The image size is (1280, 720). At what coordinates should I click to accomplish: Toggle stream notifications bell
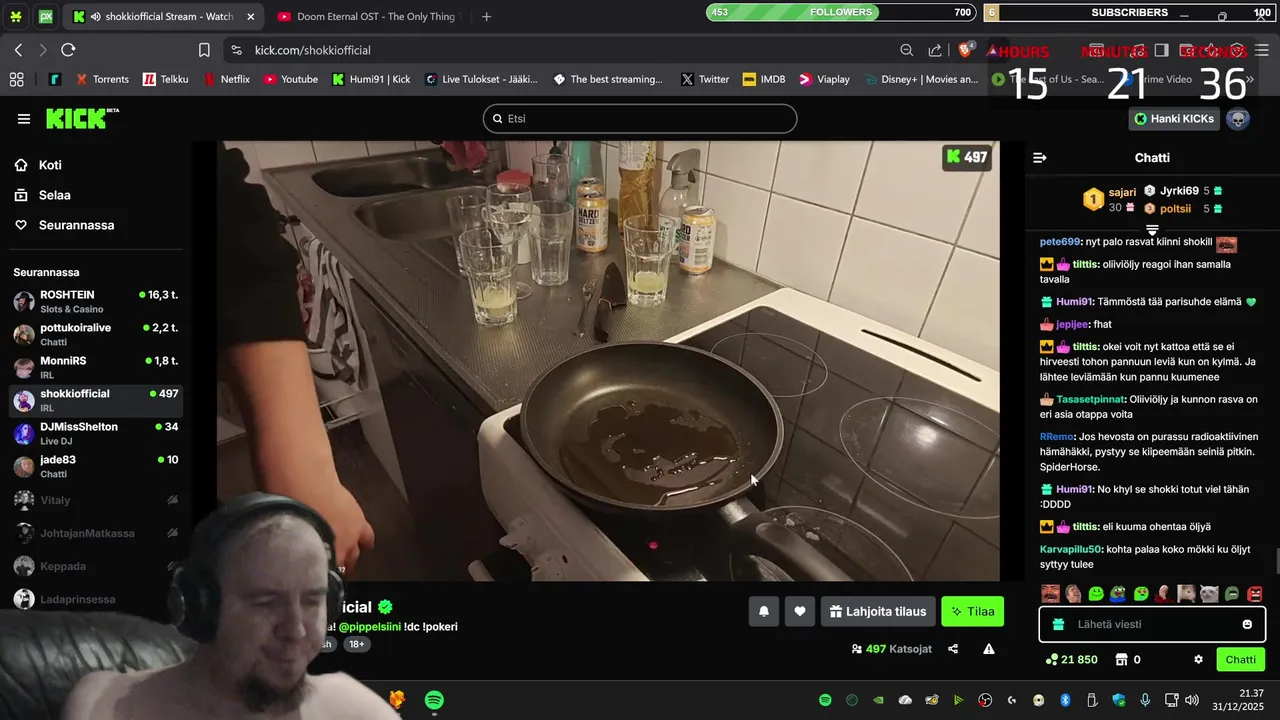pyautogui.click(x=763, y=611)
